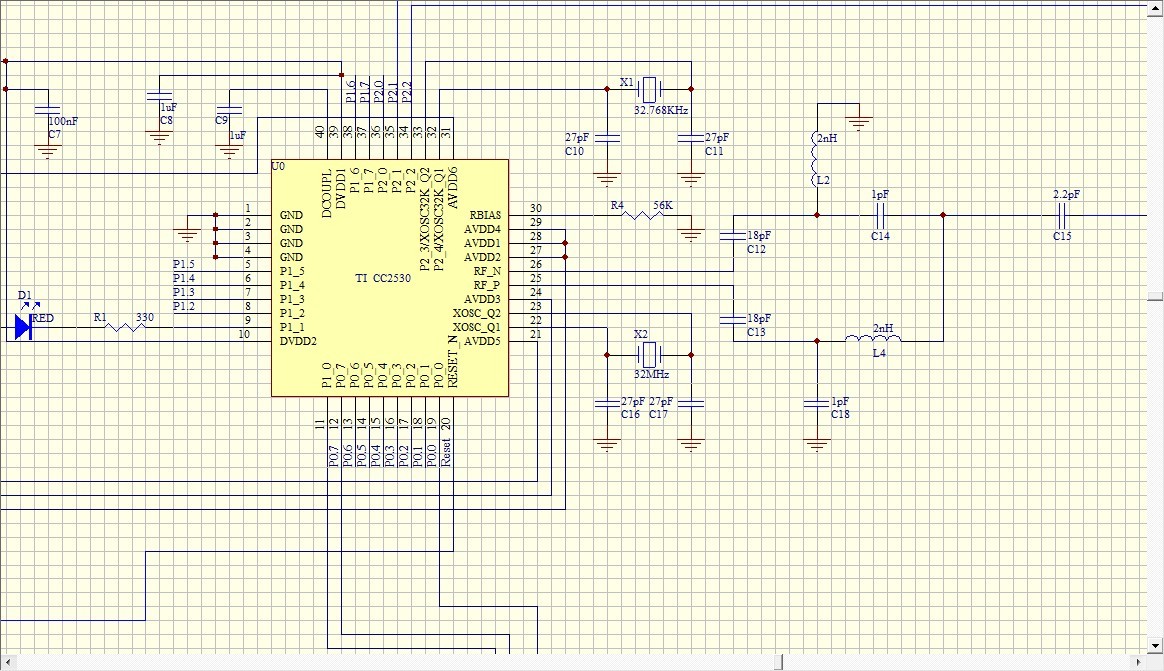This screenshot has width=1164, height=671.
Task: Select the '32.768KHz' crystal value
Action: (661, 111)
